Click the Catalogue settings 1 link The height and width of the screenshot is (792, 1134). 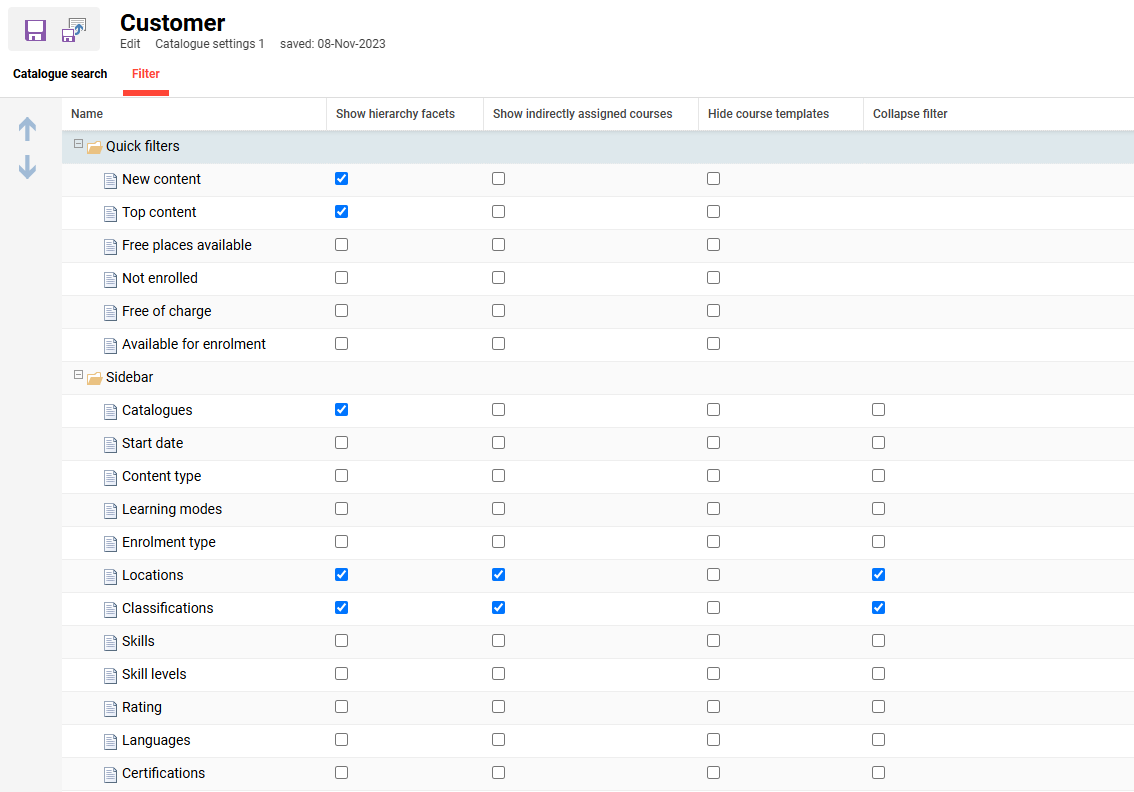coord(210,44)
